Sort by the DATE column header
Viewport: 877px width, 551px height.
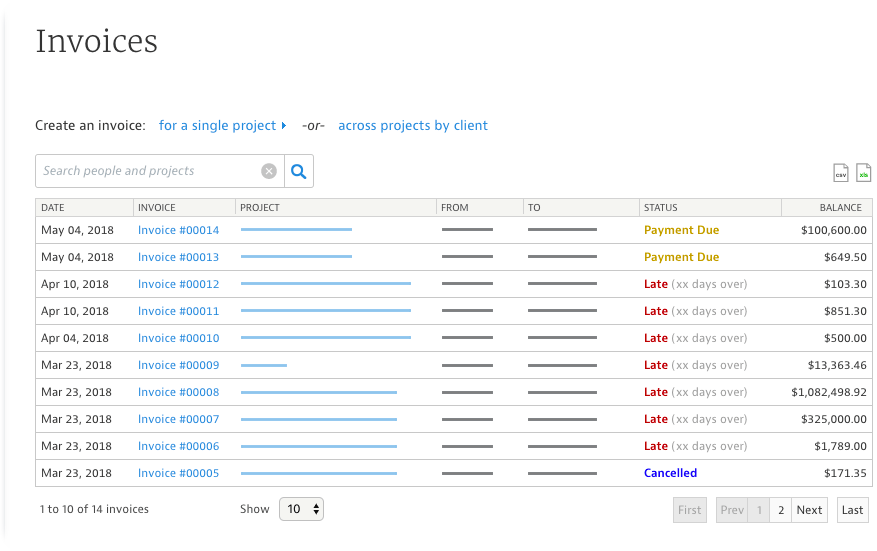pyautogui.click(x=53, y=208)
